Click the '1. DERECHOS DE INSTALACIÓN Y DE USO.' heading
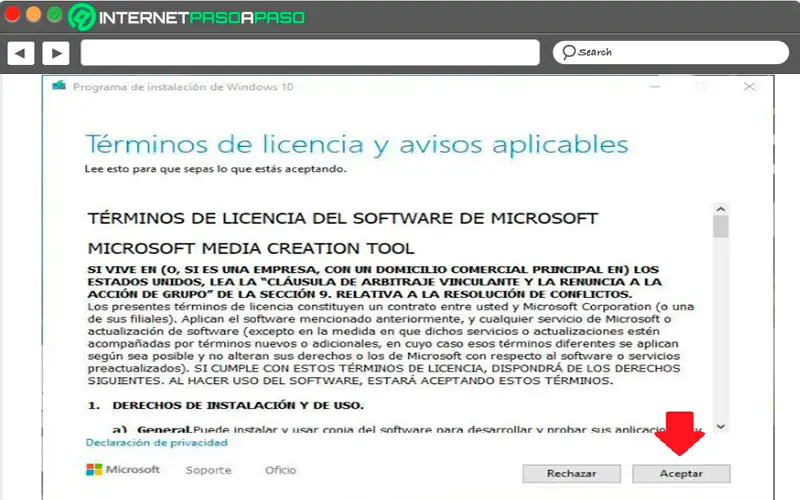 click(x=226, y=406)
